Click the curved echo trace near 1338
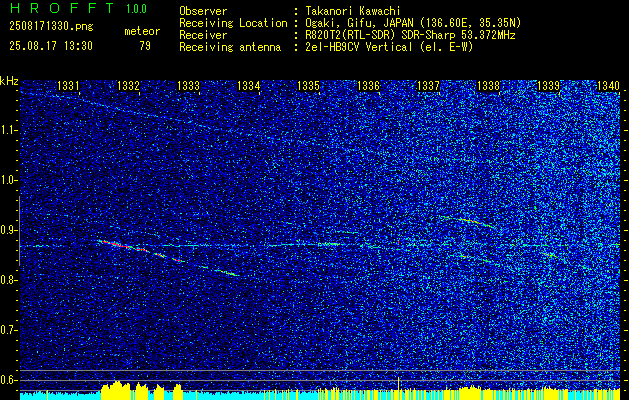This screenshot has width=629, height=400. coord(467,221)
